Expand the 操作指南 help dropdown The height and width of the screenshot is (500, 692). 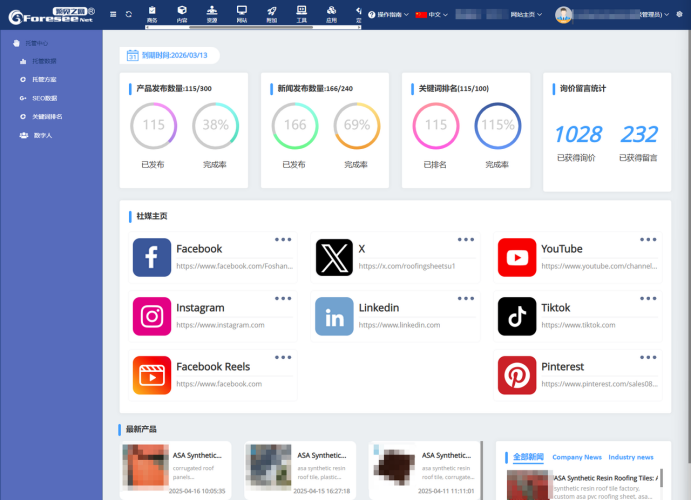(x=388, y=15)
